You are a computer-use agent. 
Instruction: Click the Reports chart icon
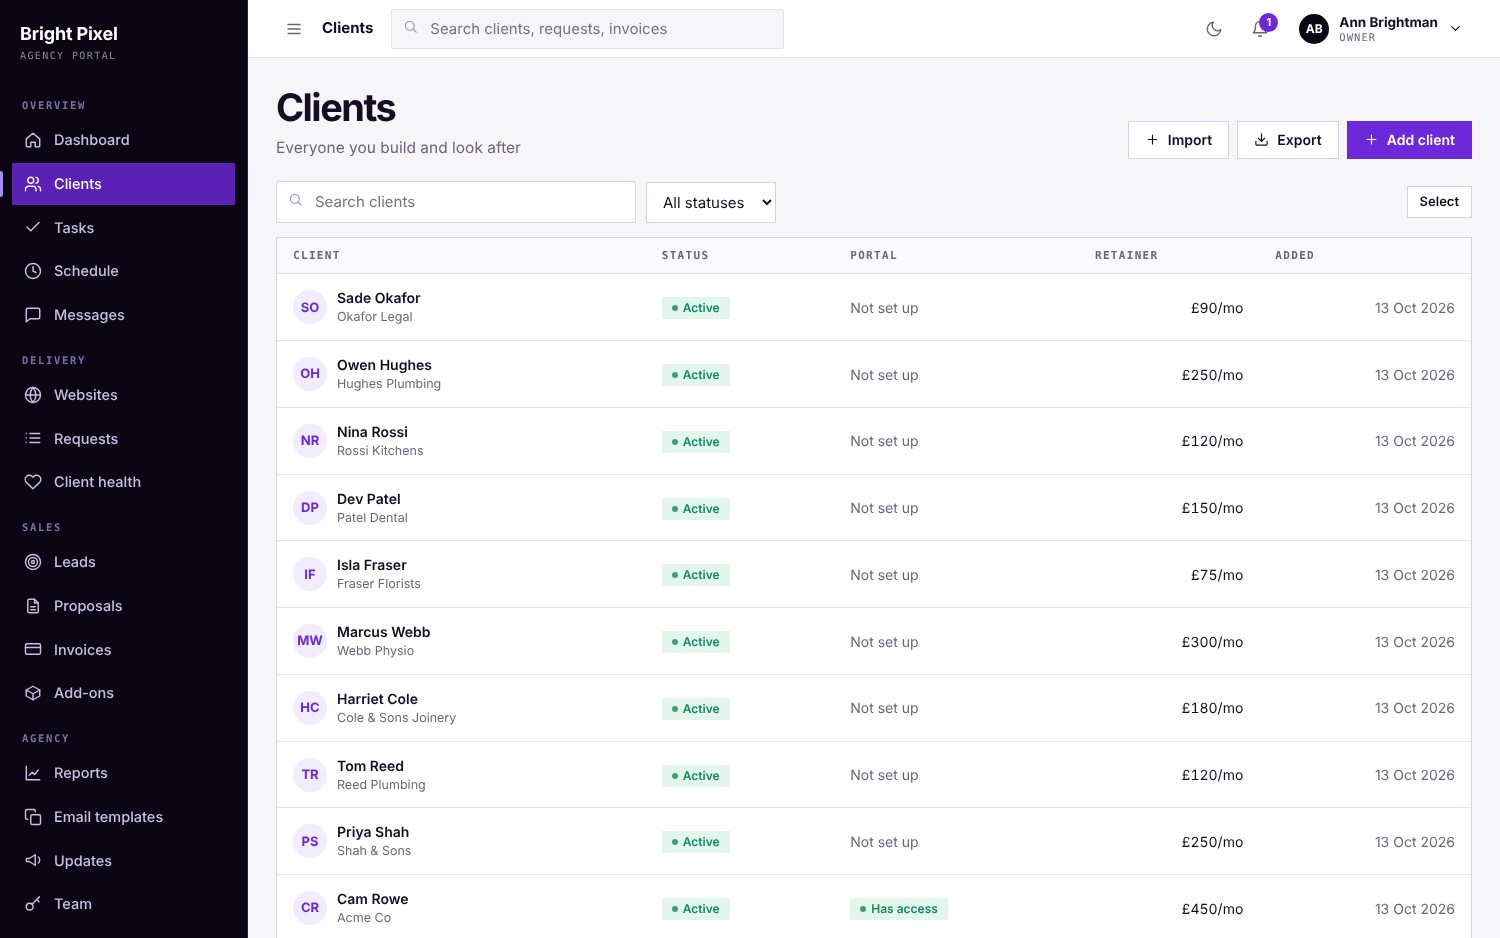pos(33,773)
